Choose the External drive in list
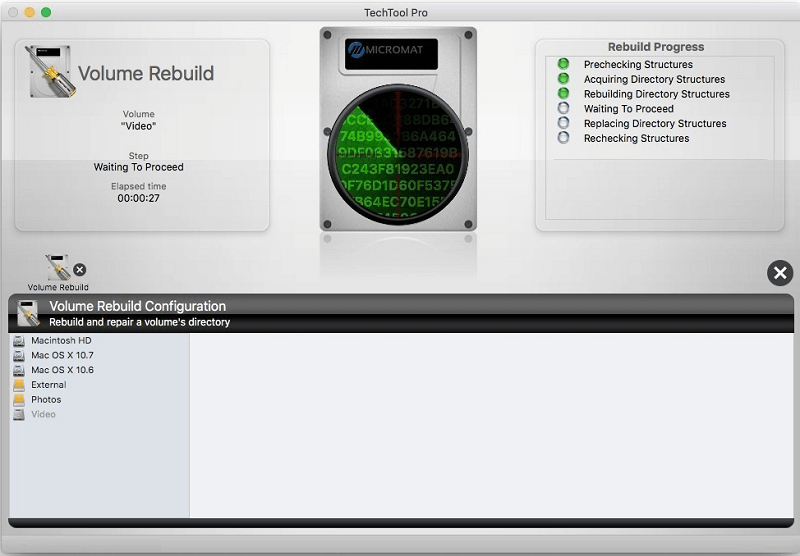This screenshot has width=800, height=556. click(48, 385)
